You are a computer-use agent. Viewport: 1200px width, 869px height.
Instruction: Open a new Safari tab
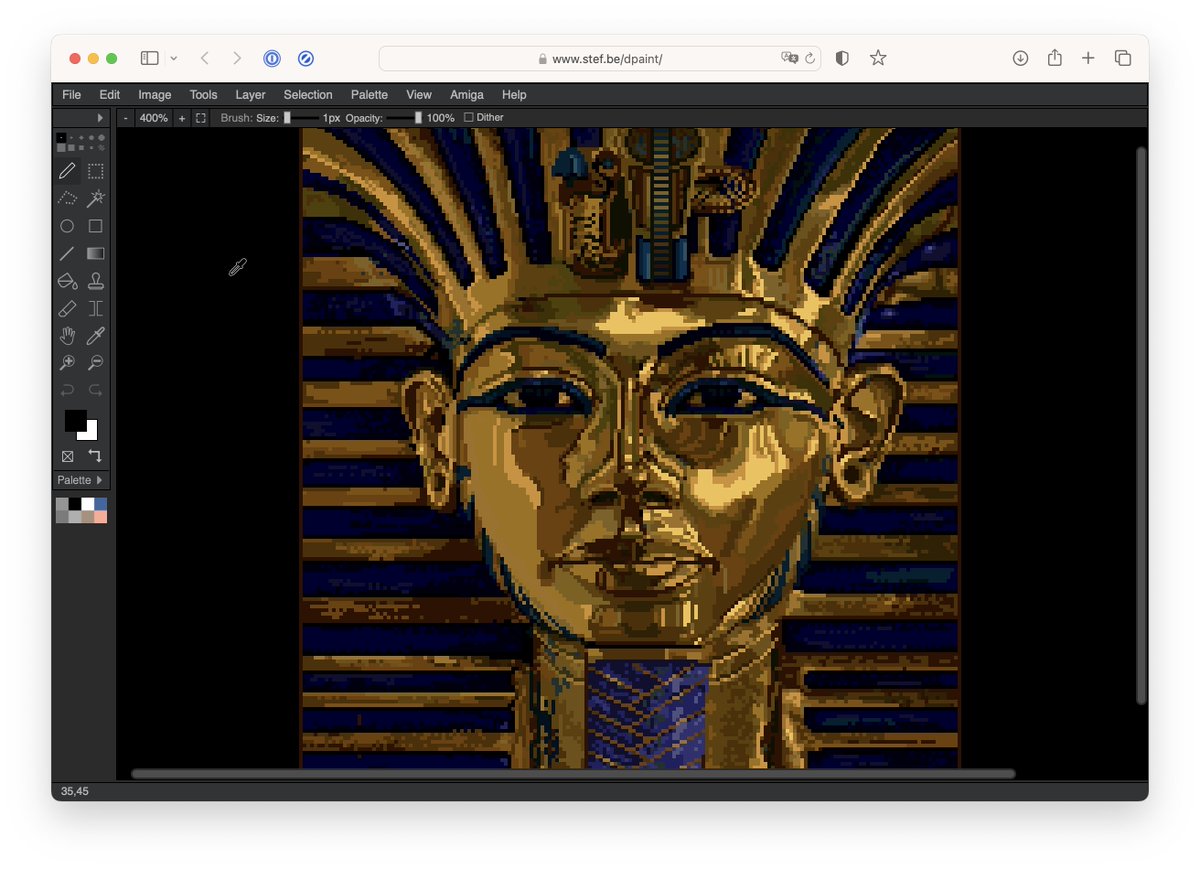(x=1088, y=58)
